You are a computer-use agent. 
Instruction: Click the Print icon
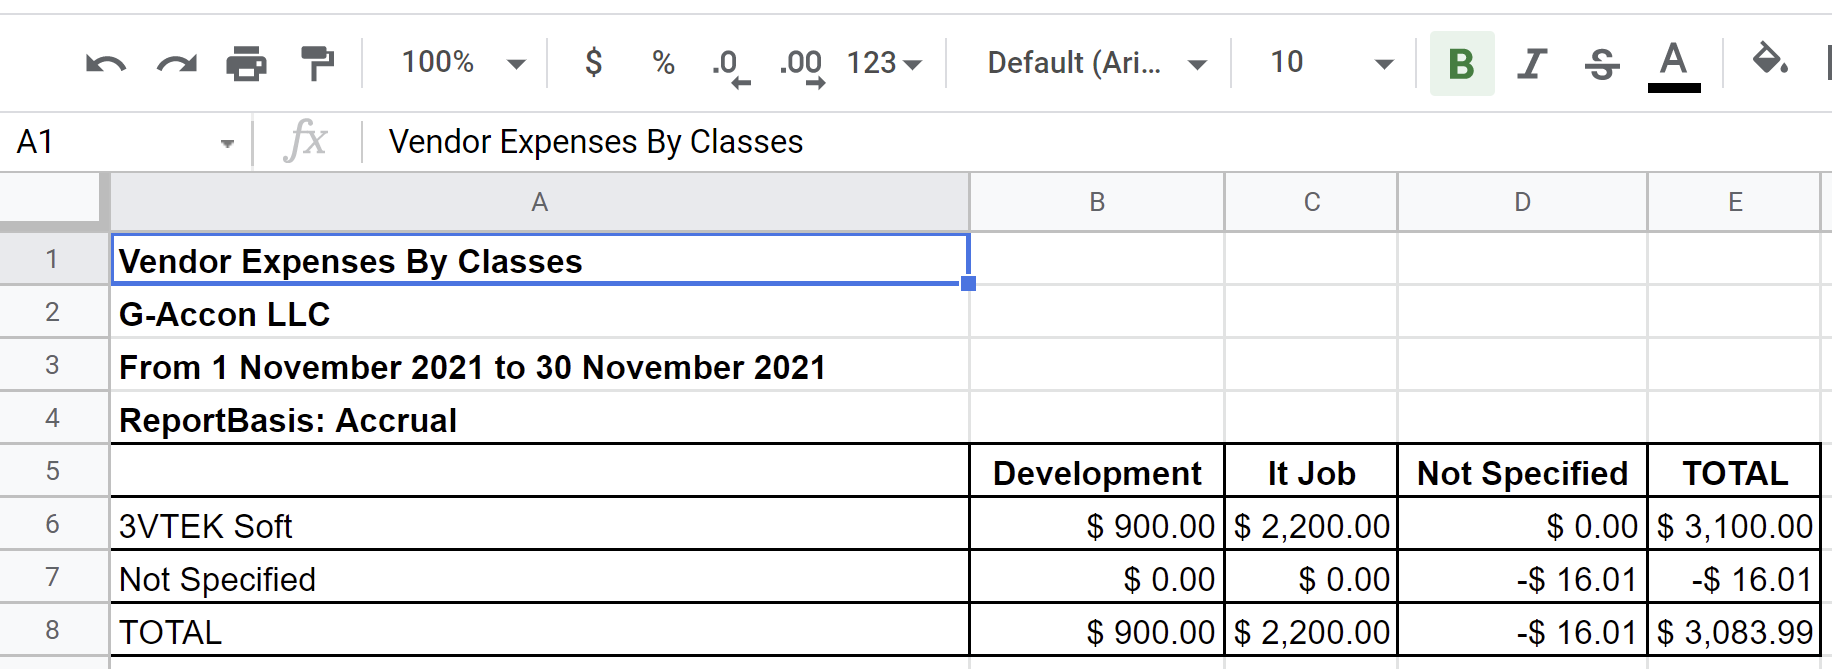coord(246,64)
